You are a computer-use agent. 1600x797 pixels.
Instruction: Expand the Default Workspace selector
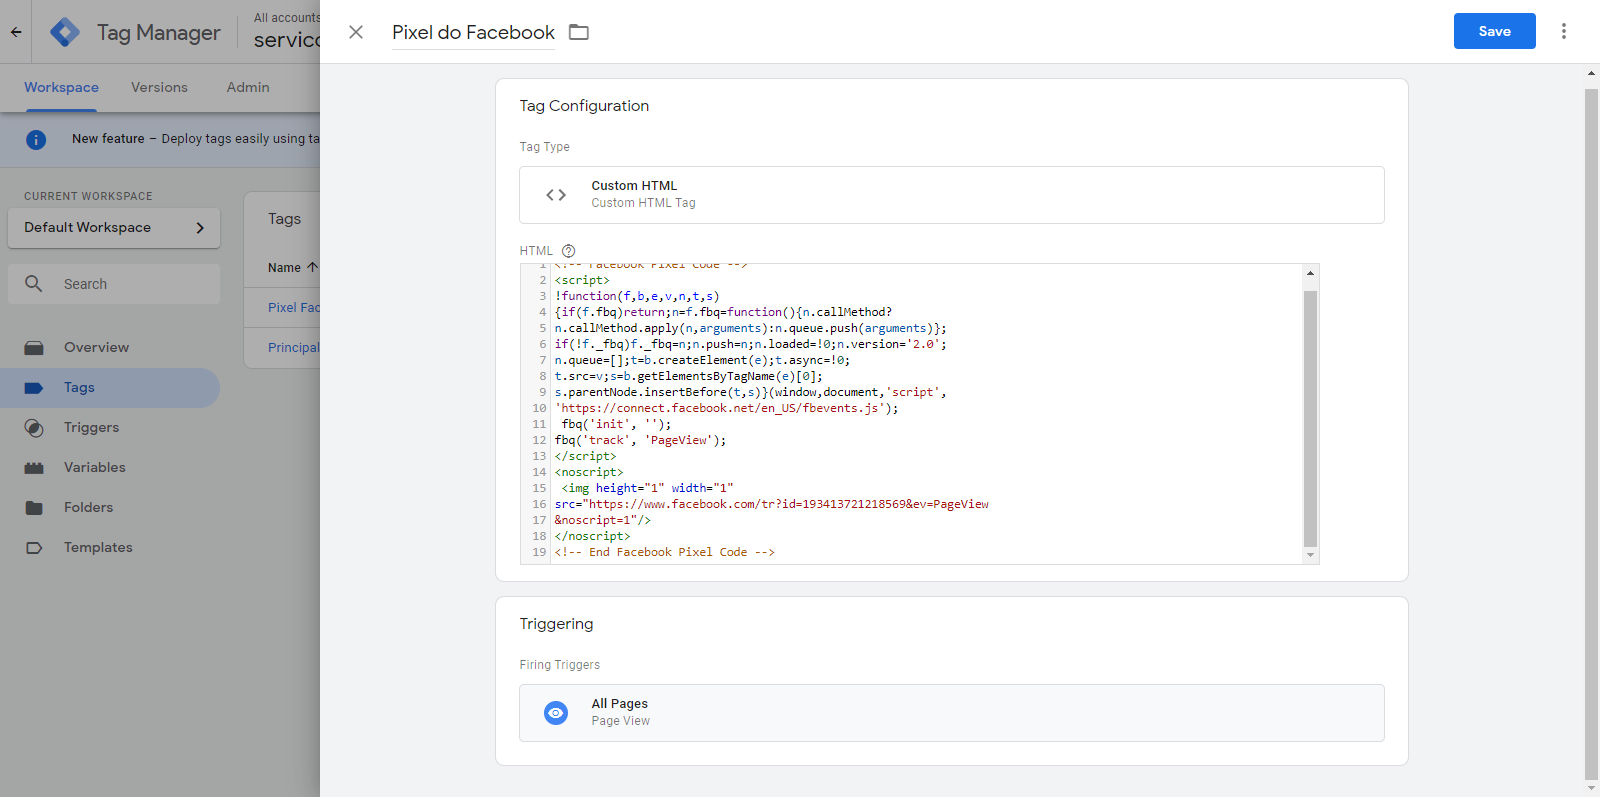coord(114,228)
